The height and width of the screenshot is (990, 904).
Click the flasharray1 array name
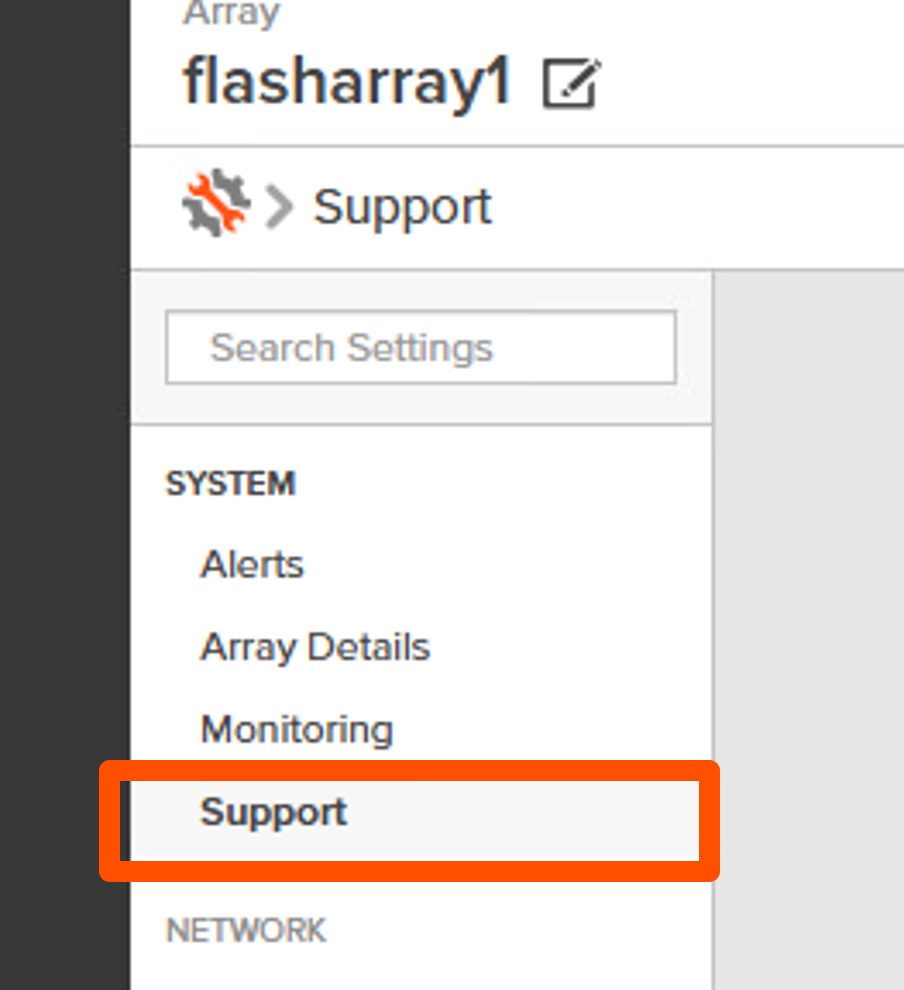coord(346,82)
